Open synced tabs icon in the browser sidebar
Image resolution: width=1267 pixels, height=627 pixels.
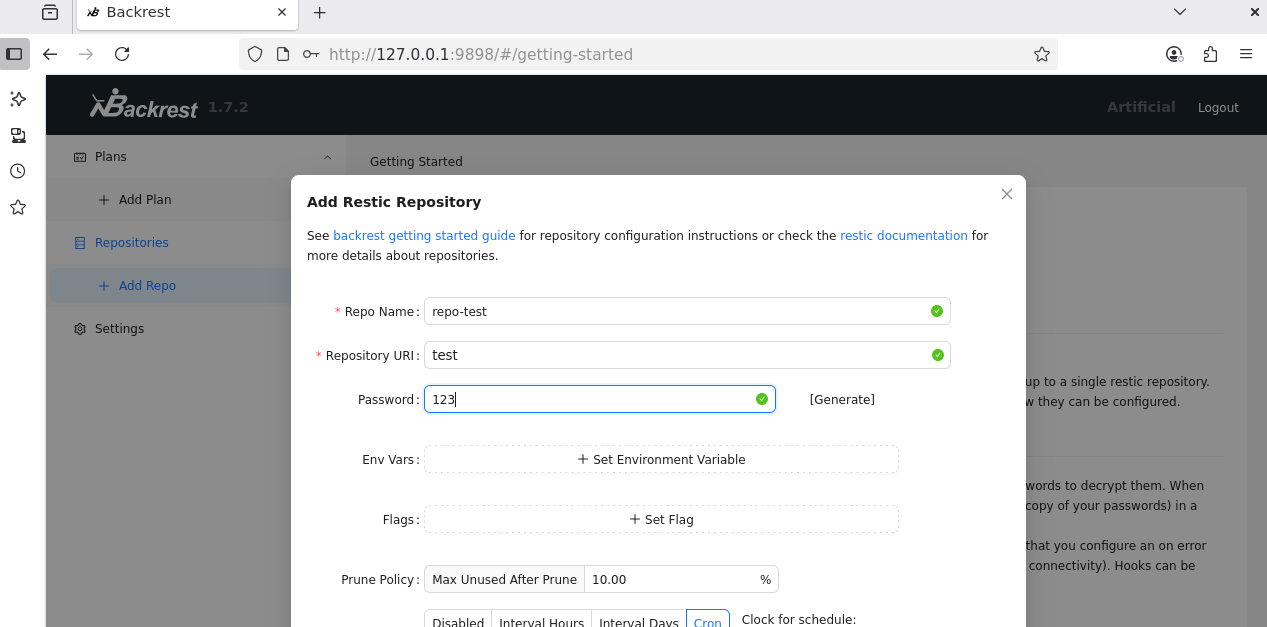[x=17, y=135]
